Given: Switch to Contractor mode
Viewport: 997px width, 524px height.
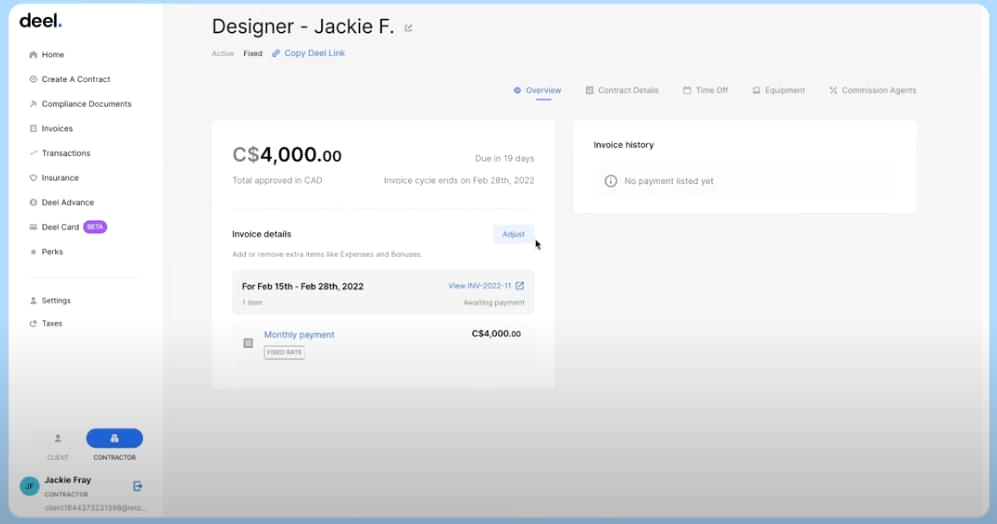Looking at the screenshot, I should (x=114, y=438).
